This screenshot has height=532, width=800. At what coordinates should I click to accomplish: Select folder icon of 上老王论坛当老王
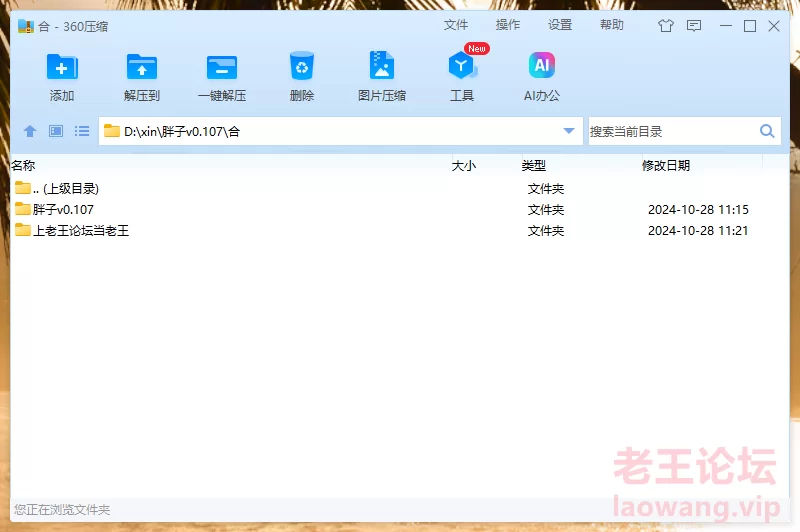point(22,230)
